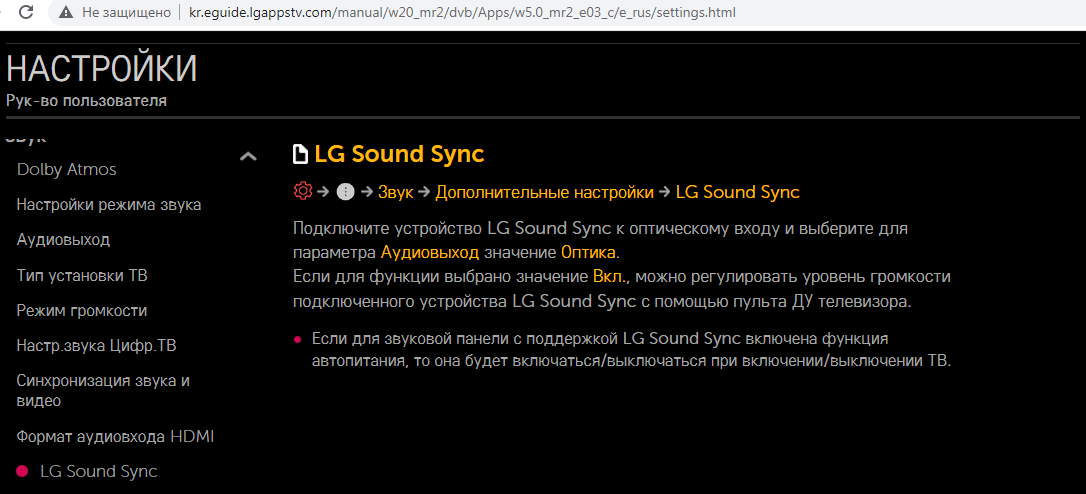Select Настр.звука Цифр.ТВ sidebar entry
Viewport: 1086px width, 494px height.
coord(97,345)
